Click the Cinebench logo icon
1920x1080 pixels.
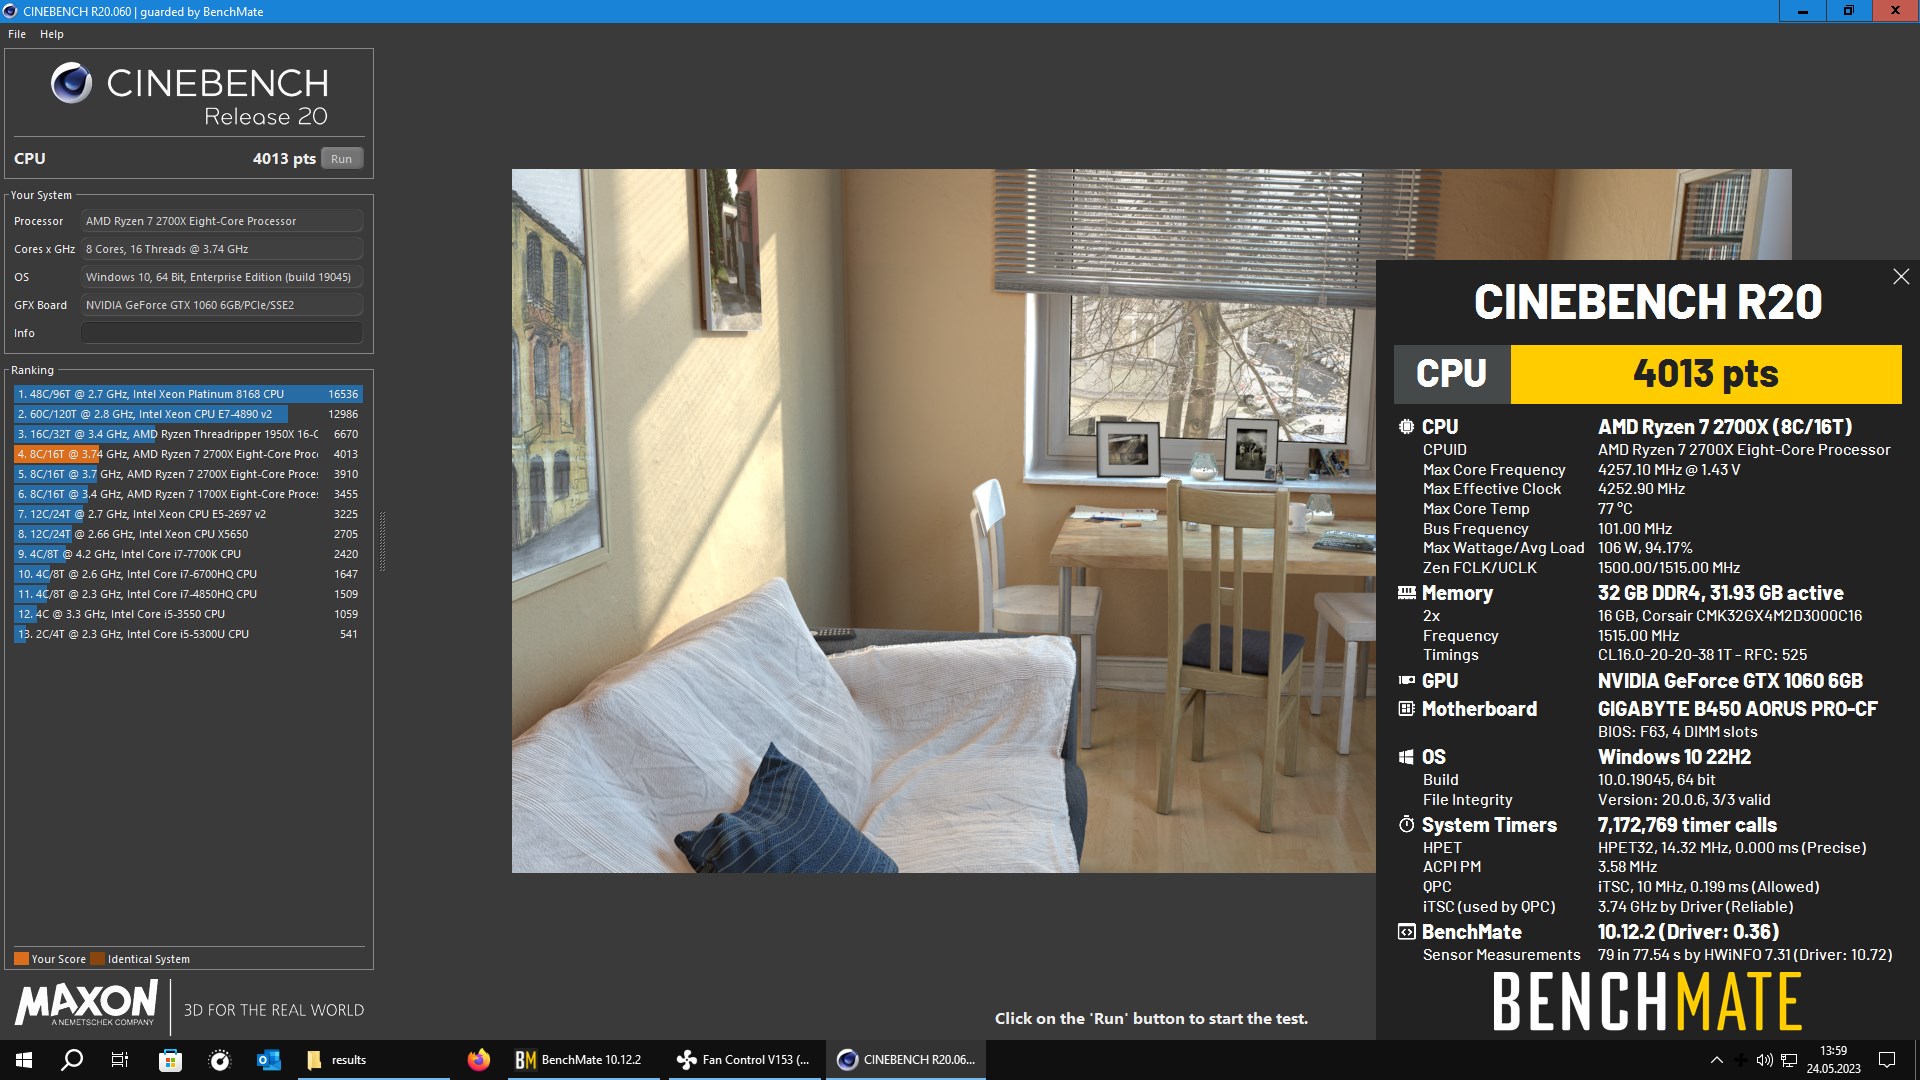click(71, 84)
